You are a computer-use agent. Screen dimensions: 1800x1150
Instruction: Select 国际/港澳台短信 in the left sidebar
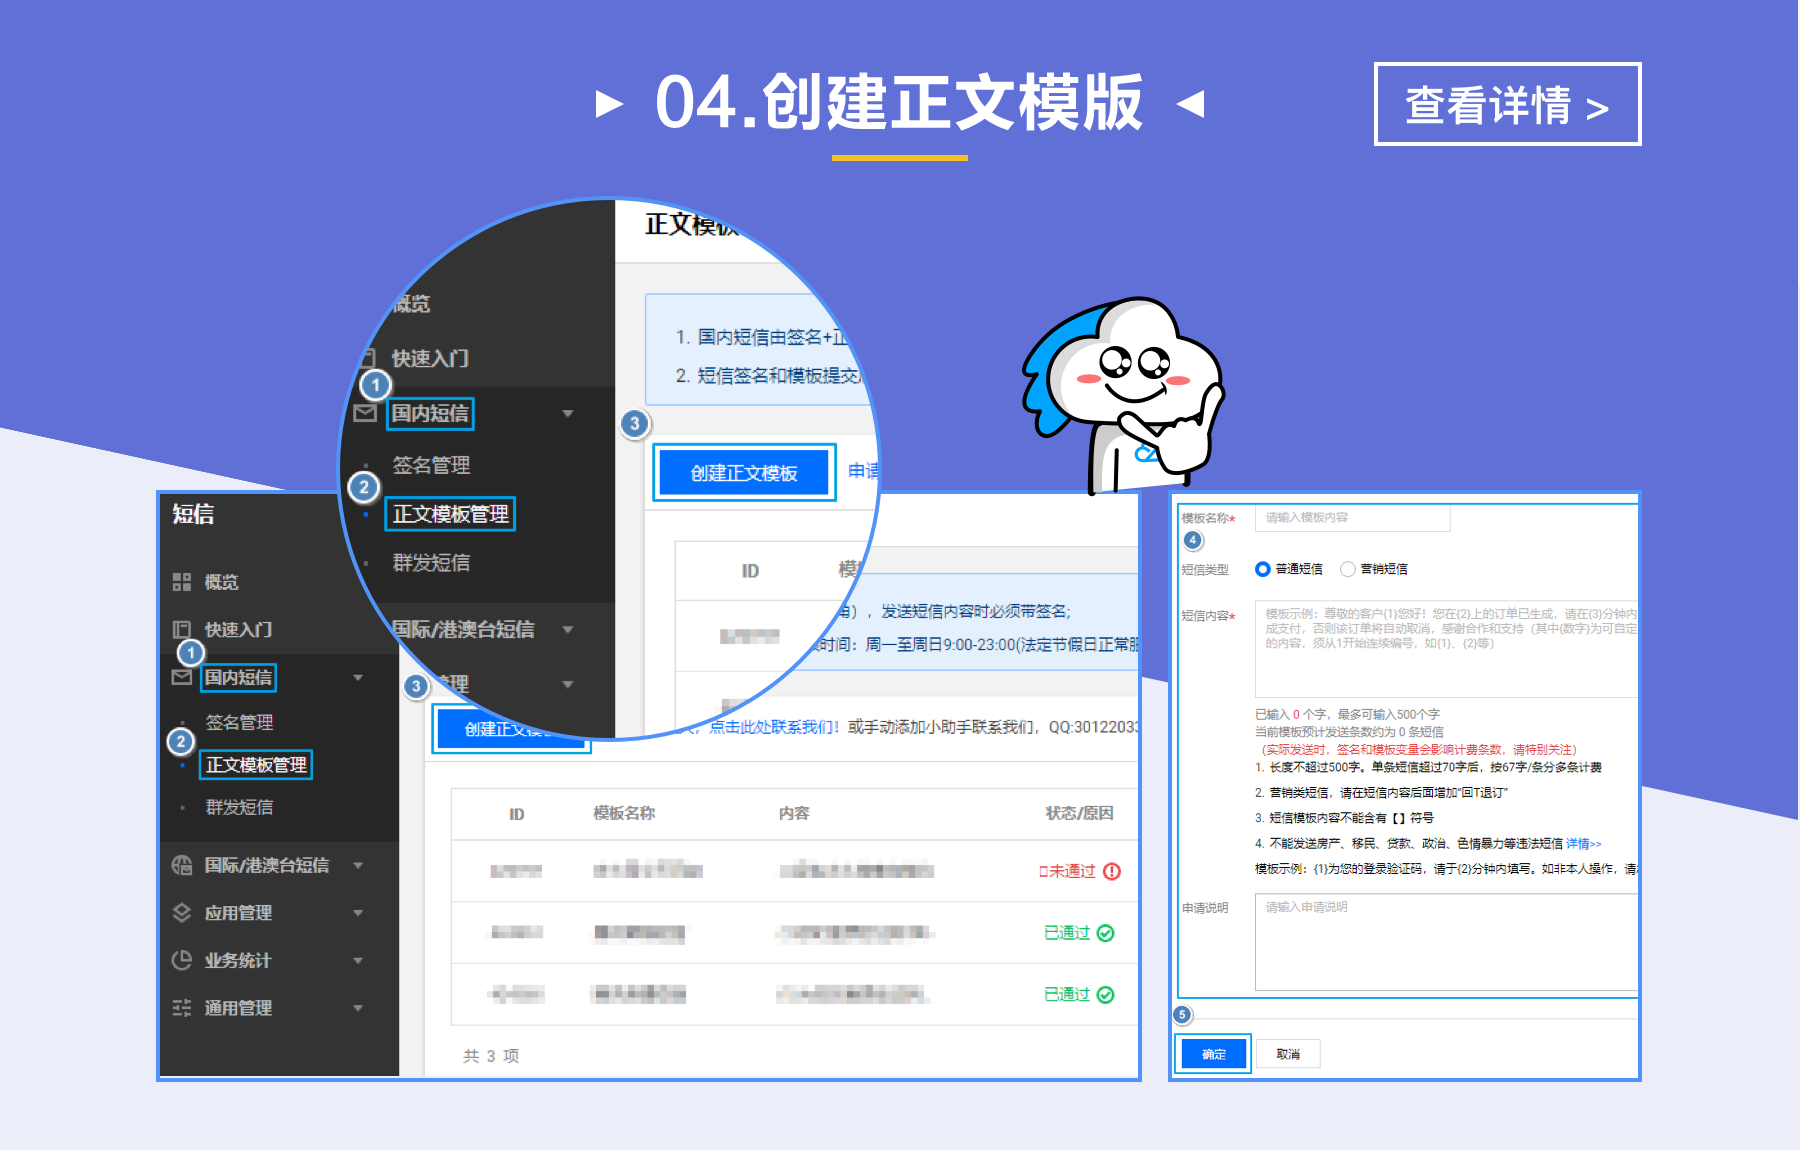pos(267,865)
